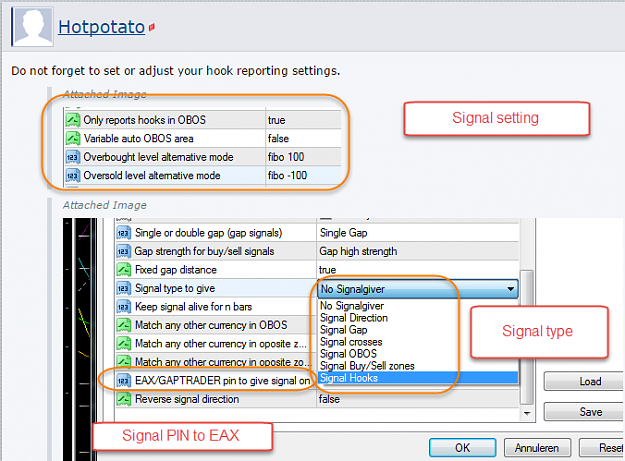Screen dimensions: 625x461
Task: Select 'Only reports hooks in OBOS' label
Action: [x=144, y=120]
